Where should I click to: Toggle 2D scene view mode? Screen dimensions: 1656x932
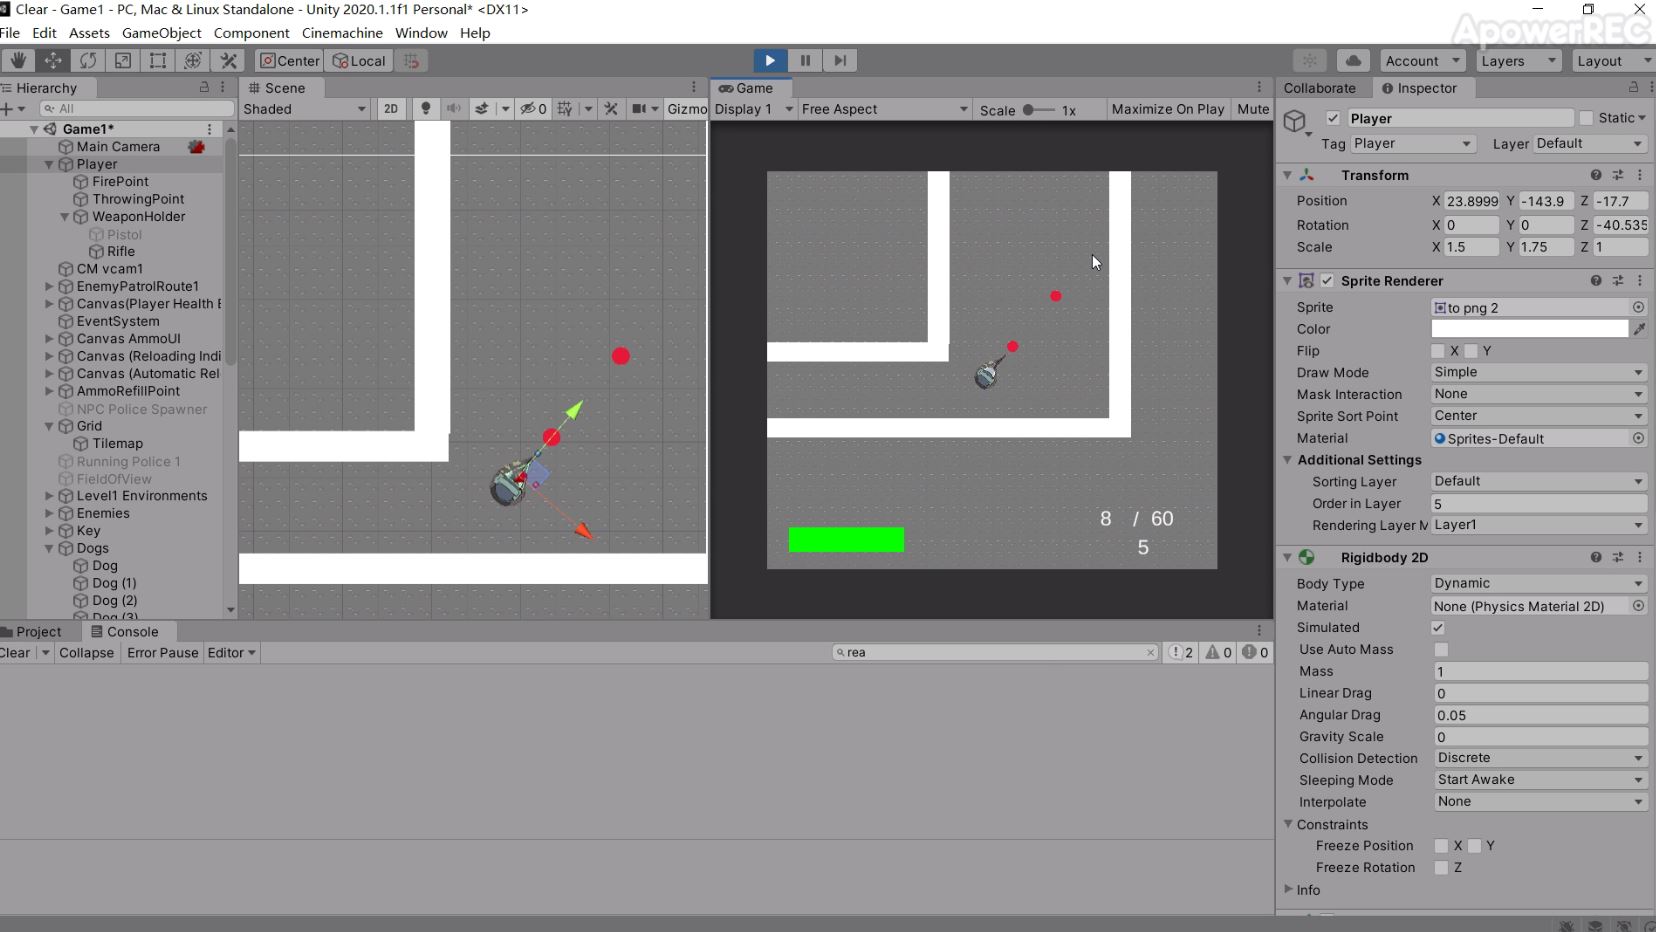pos(391,109)
